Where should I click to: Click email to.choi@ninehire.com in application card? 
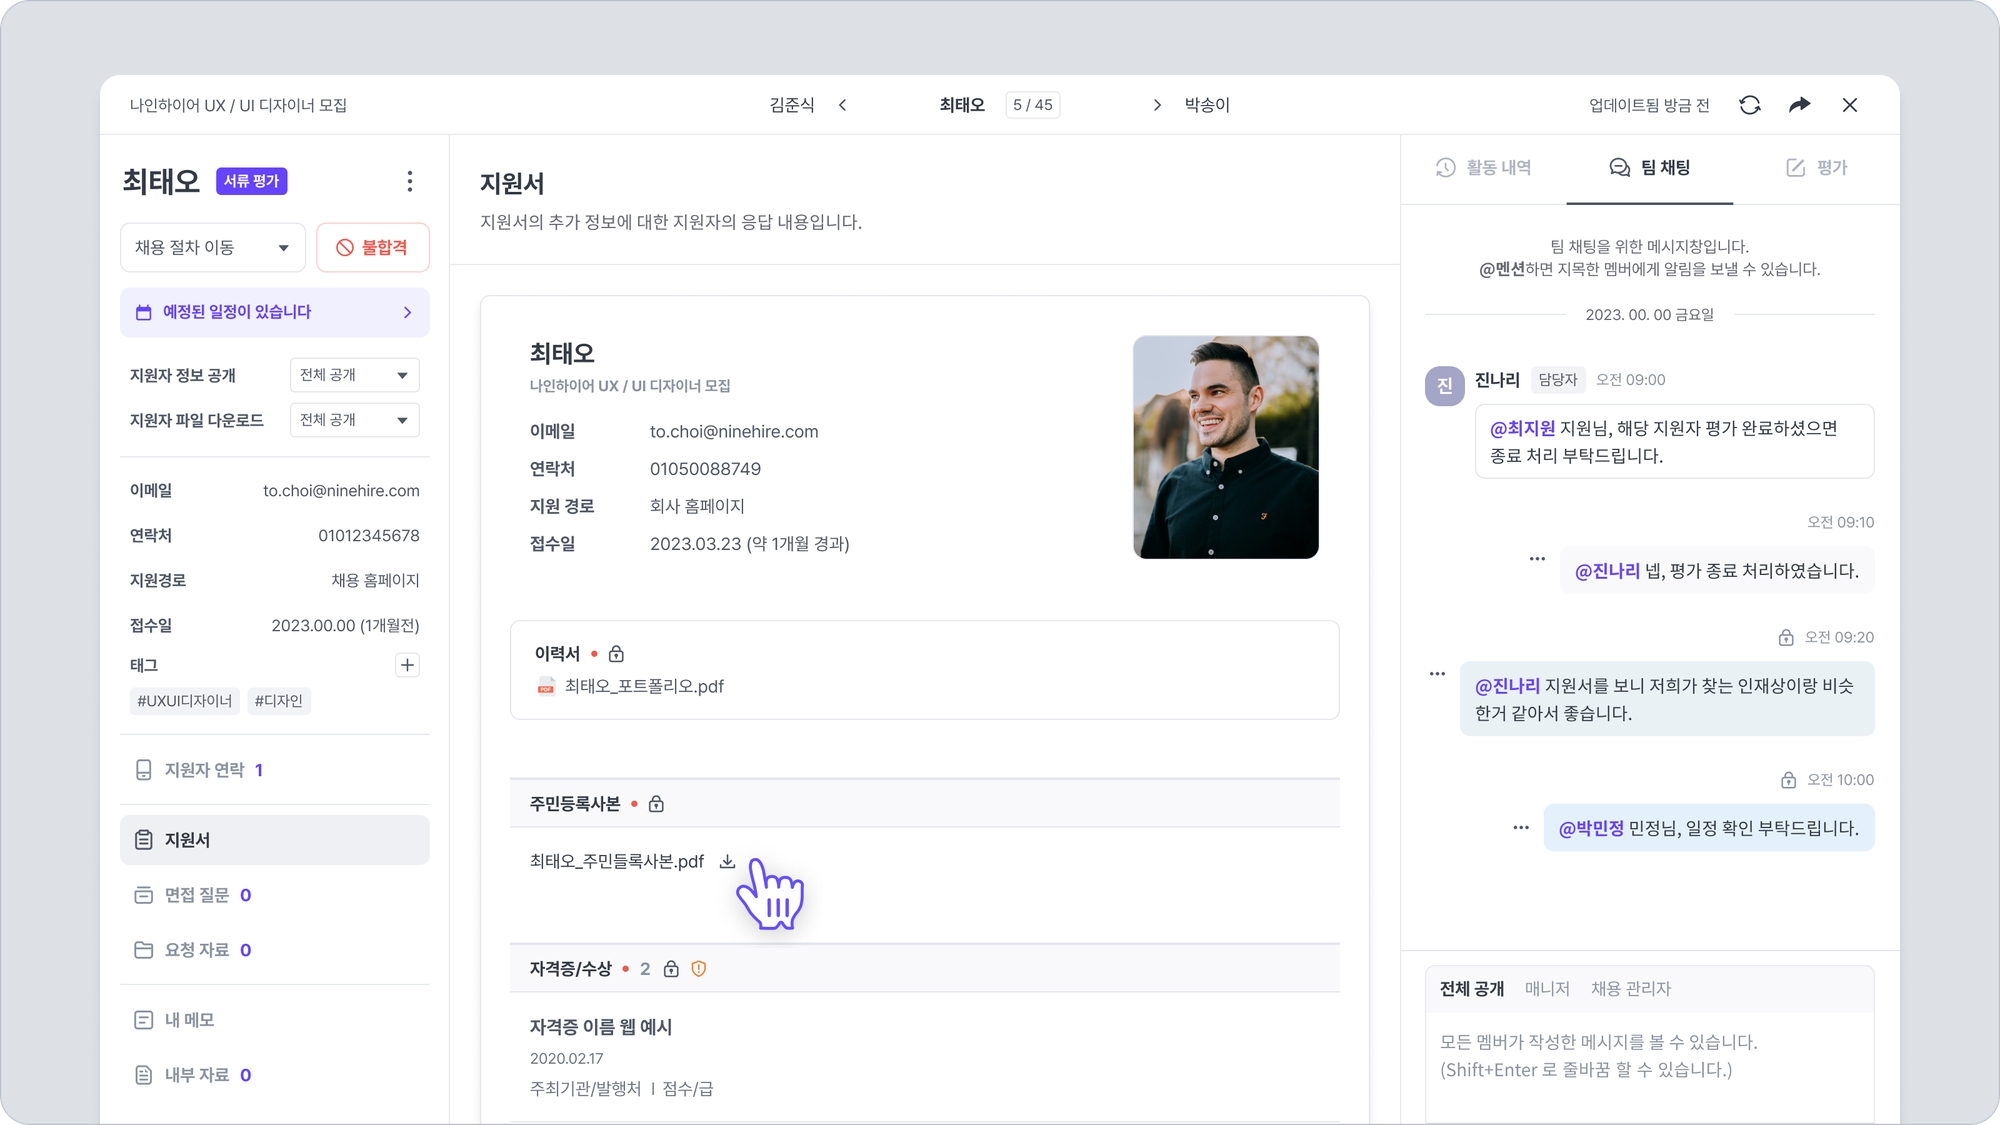734,432
